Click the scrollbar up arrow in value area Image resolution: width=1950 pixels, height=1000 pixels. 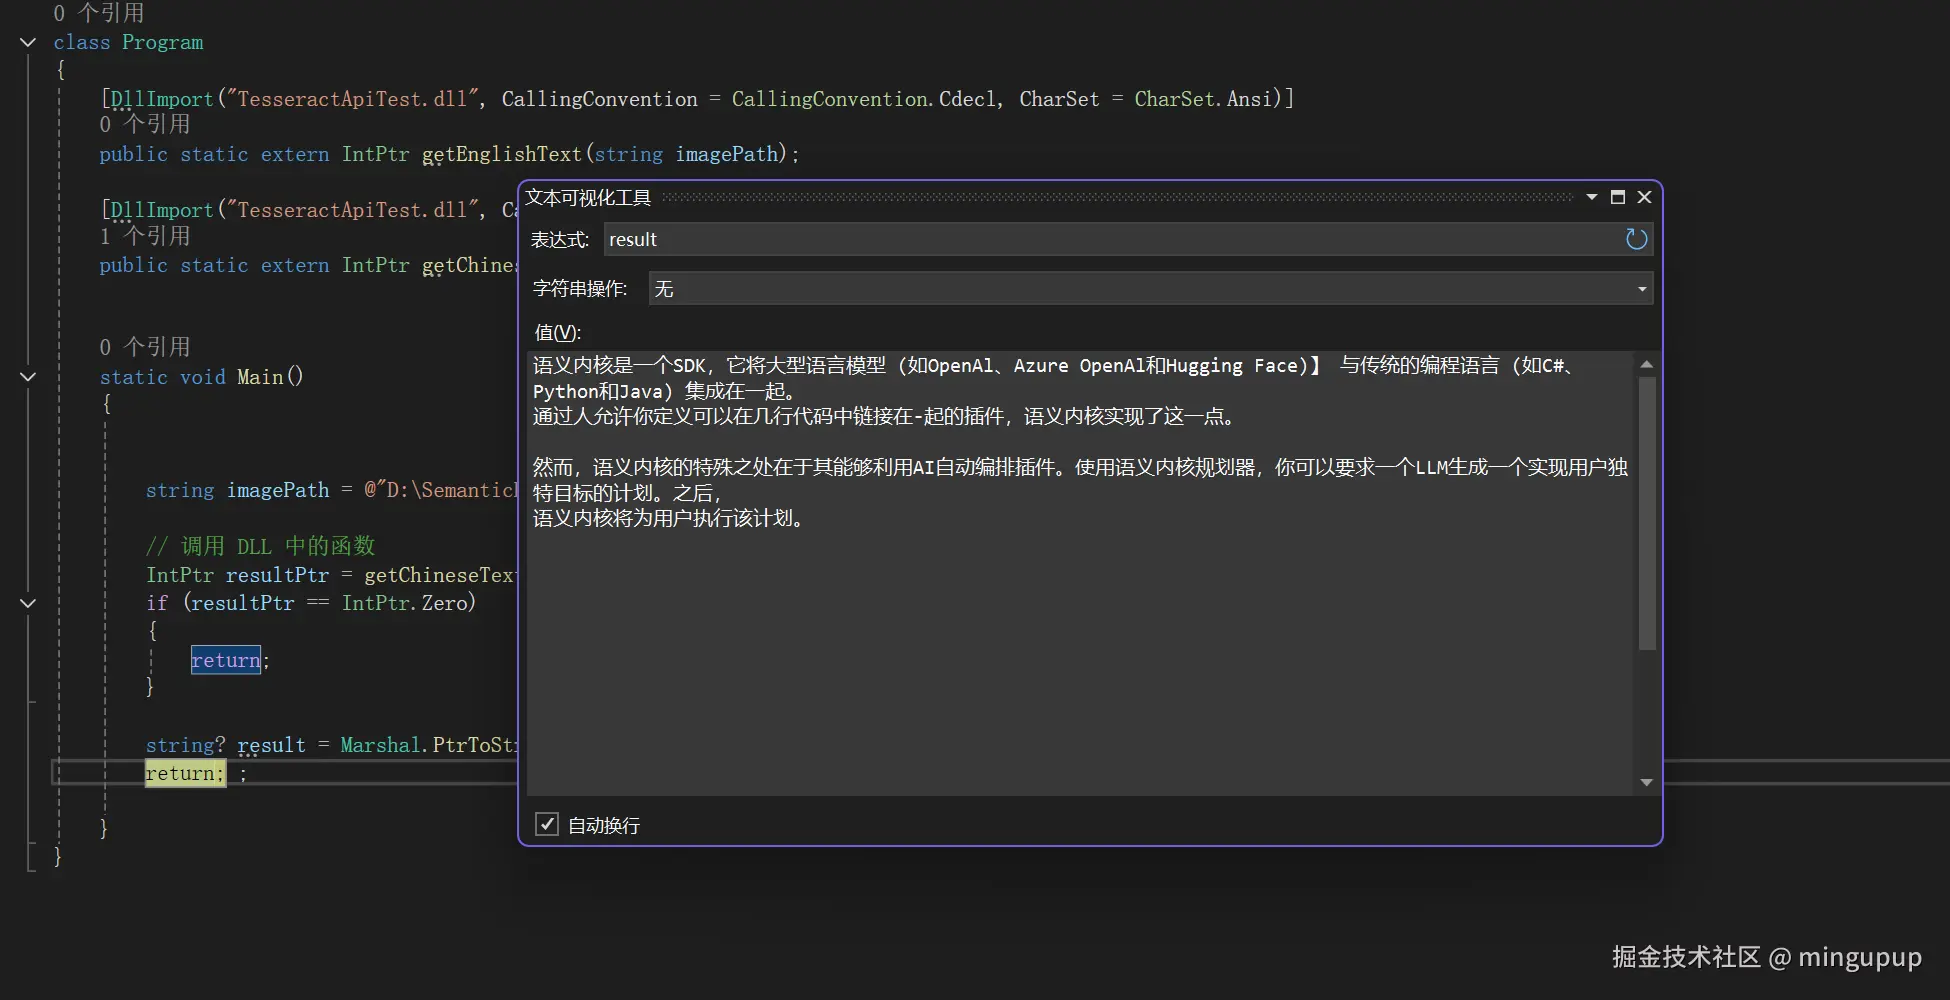[1646, 364]
